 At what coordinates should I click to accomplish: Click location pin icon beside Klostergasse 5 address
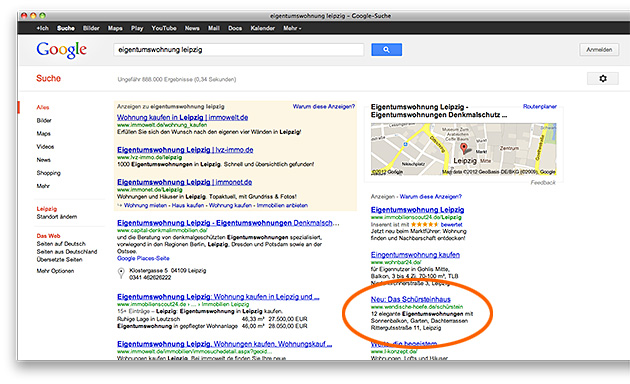(121, 273)
